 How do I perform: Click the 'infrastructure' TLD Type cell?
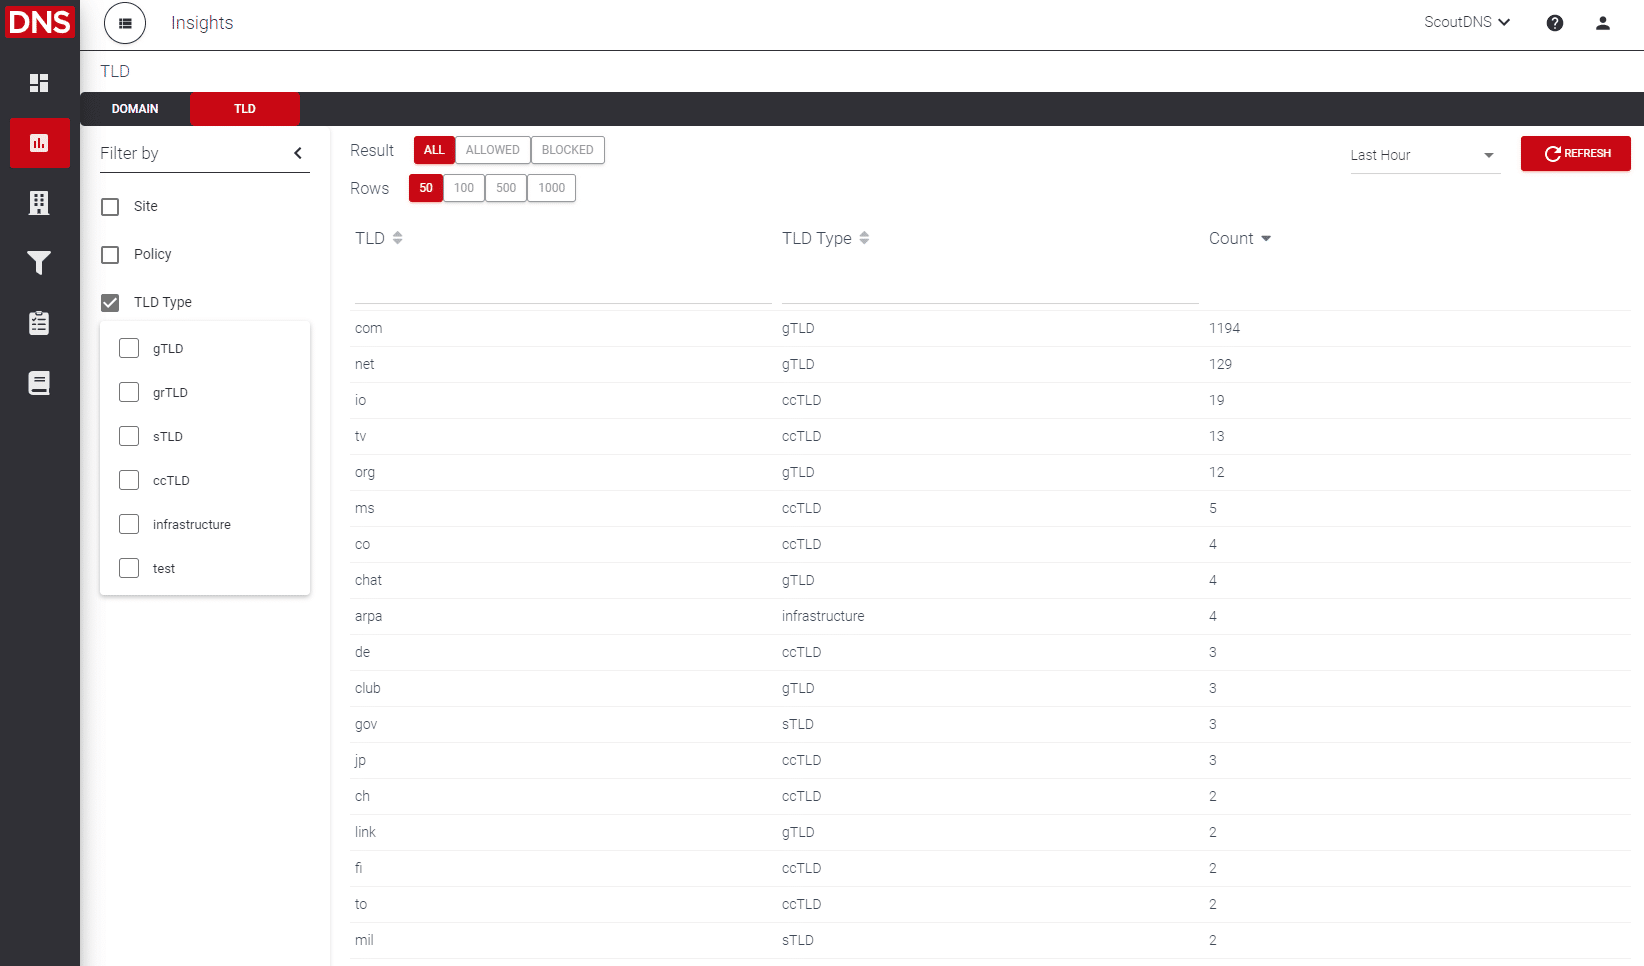pos(823,617)
